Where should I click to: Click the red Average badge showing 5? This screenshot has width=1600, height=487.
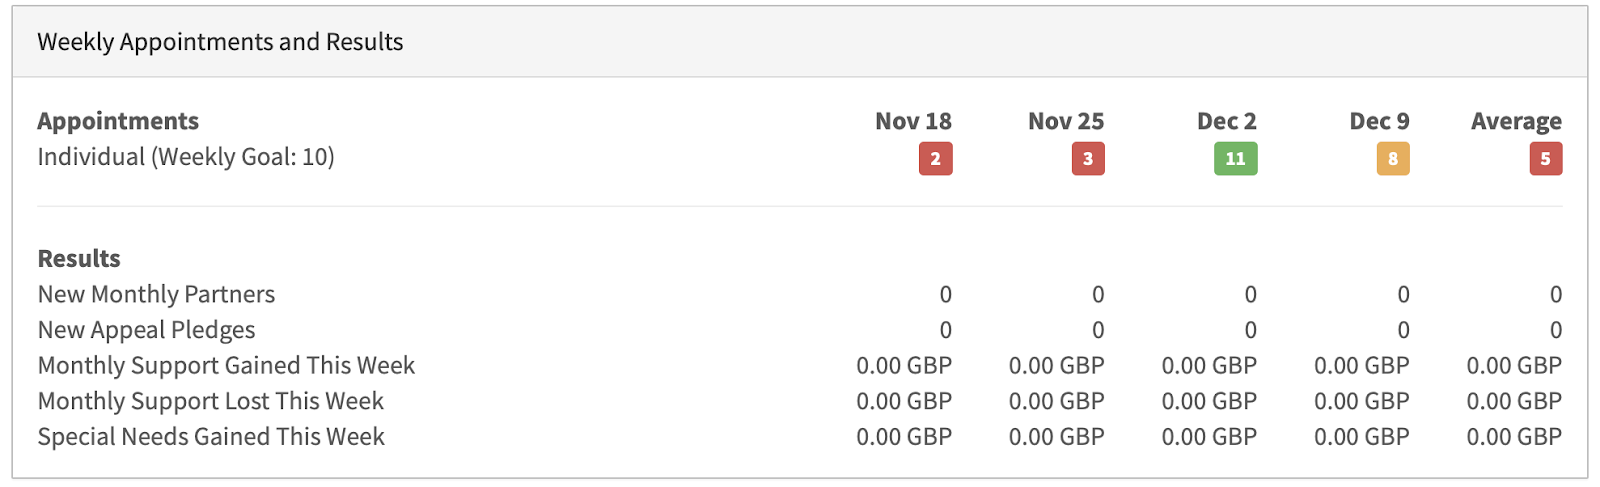pos(1546,158)
